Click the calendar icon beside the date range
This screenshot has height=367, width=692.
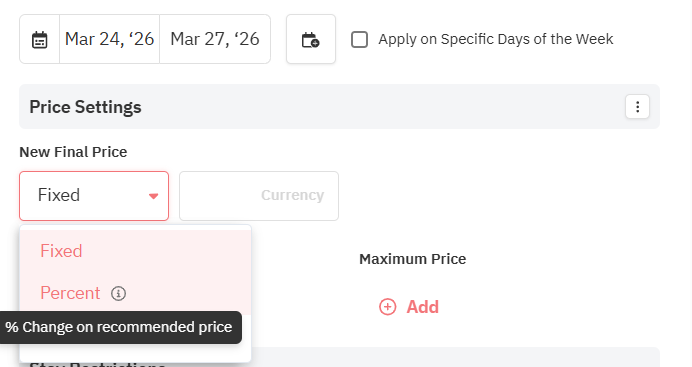[x=40, y=40]
